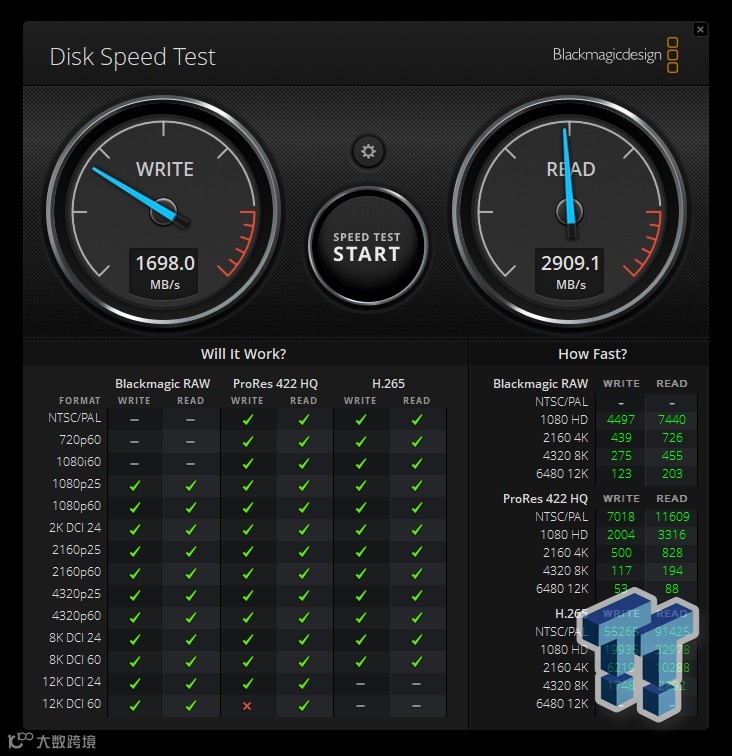The width and height of the screenshot is (732, 756).
Task: Click the 12K DCI 60 format row label
Action: click(x=72, y=704)
